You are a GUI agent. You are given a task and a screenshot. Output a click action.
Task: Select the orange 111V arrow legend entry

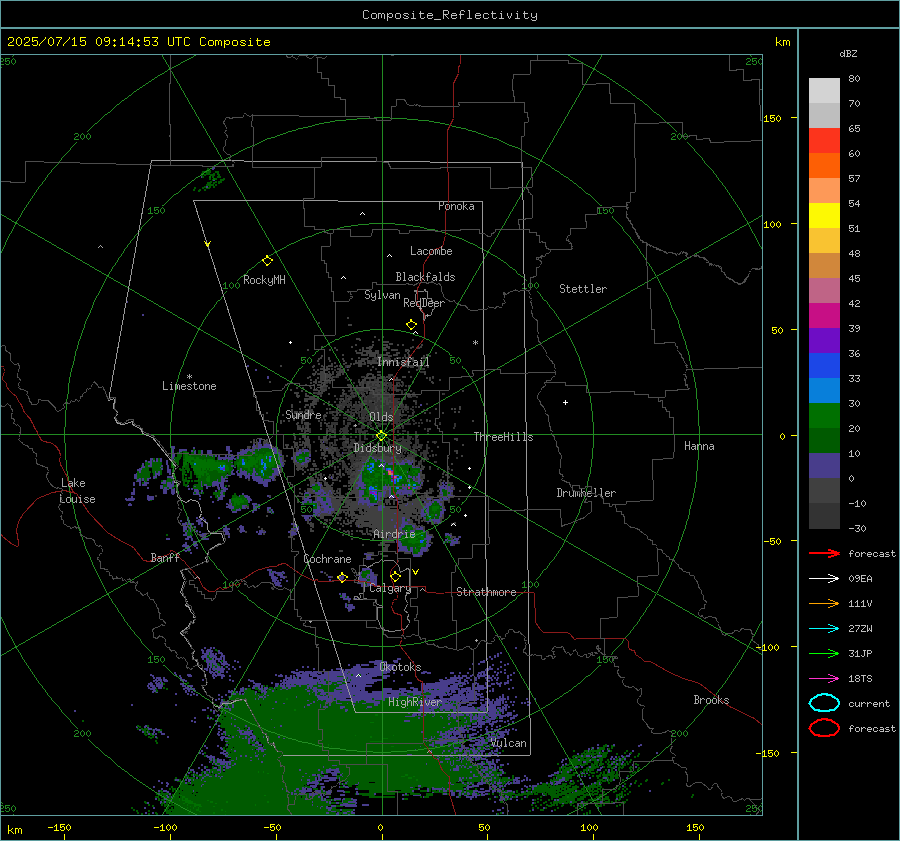tap(824, 603)
